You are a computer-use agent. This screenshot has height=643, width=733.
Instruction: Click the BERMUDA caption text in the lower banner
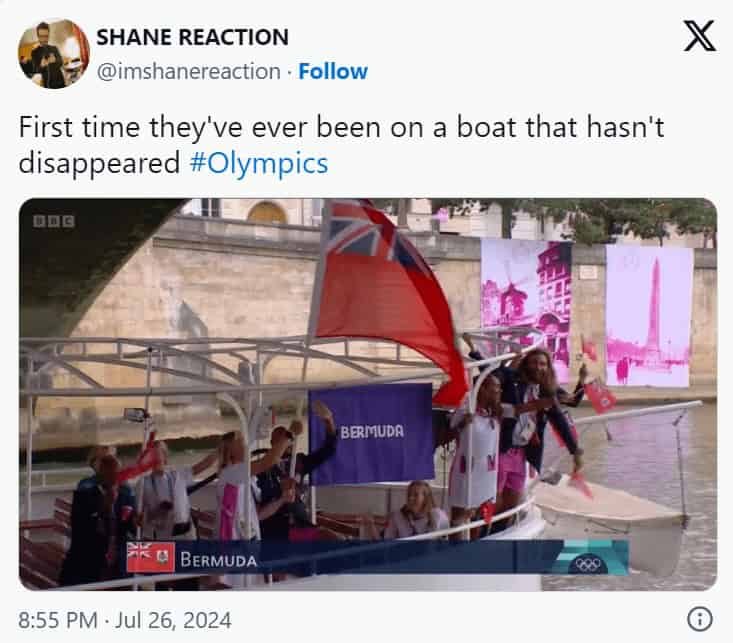218,560
